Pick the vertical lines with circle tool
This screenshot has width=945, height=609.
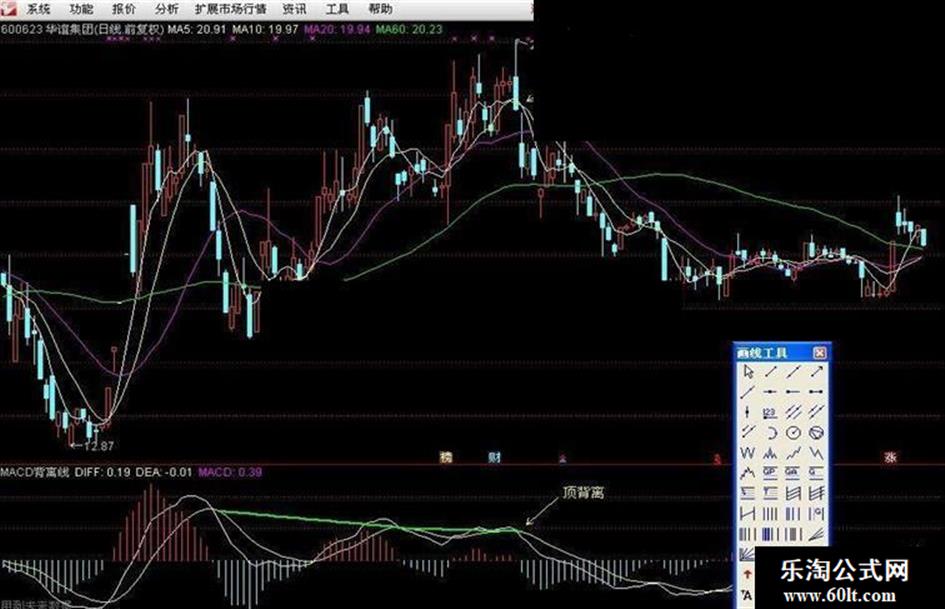point(816,514)
